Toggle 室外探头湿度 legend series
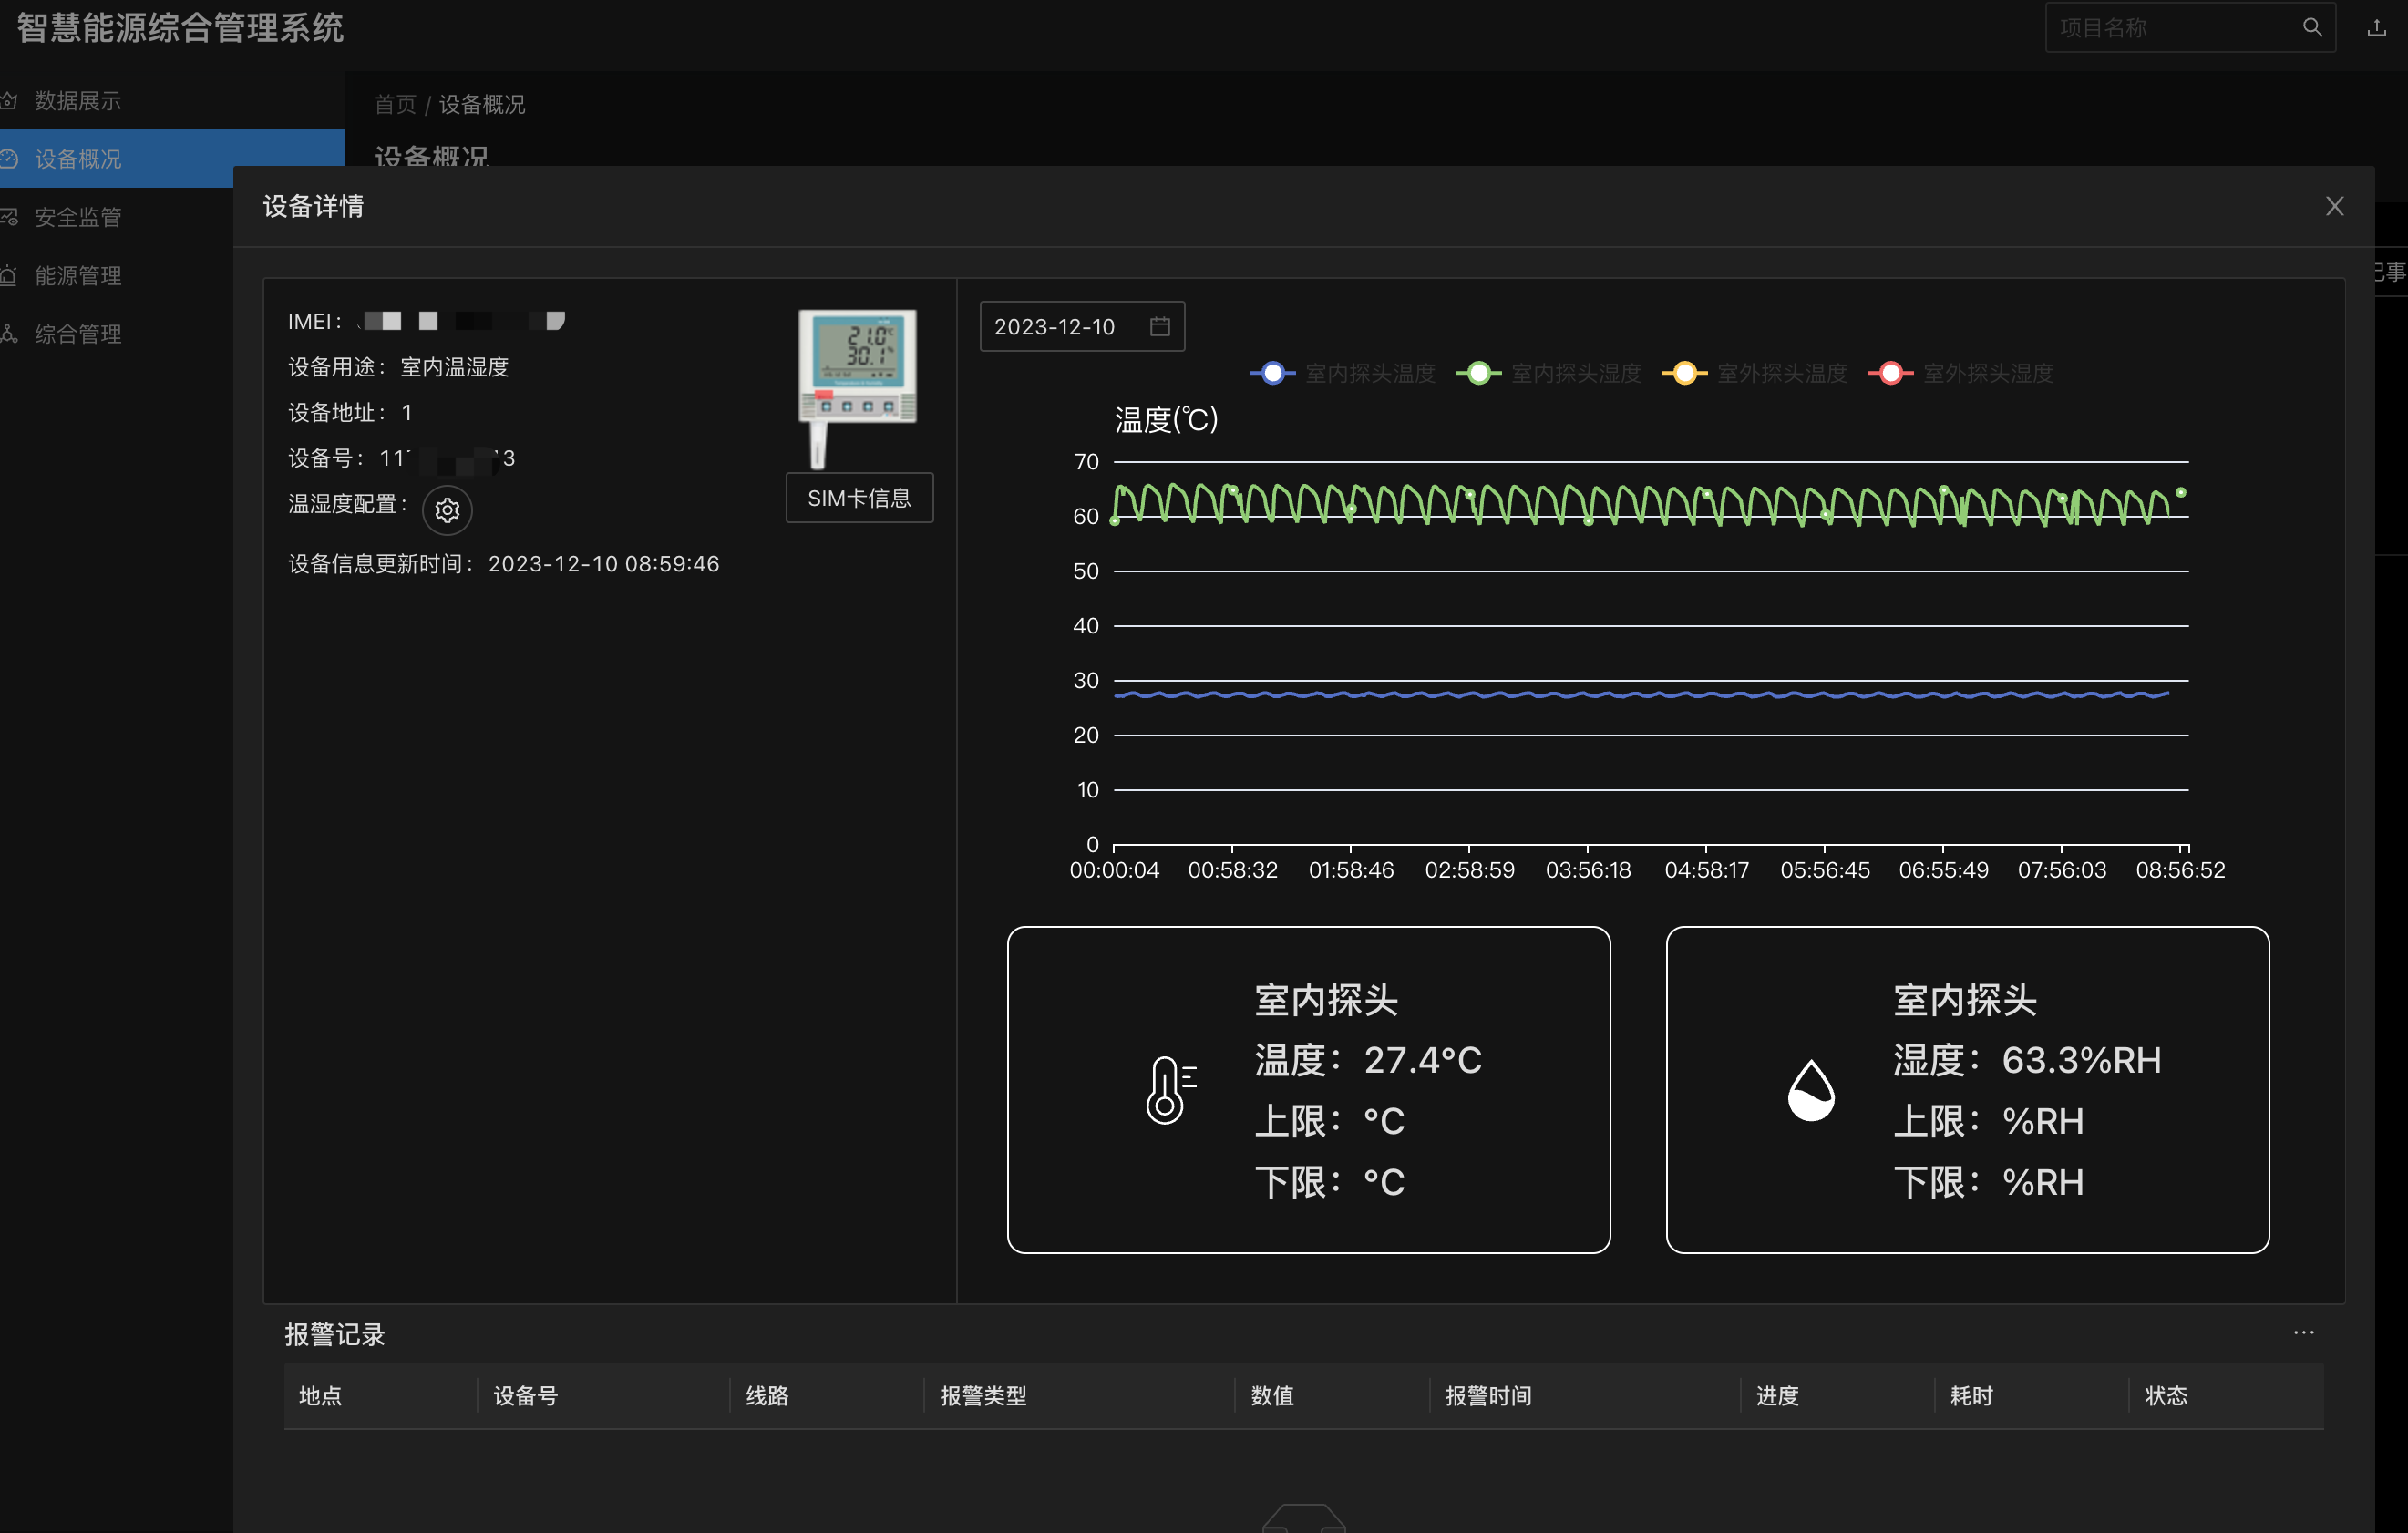This screenshot has height=1533, width=2408. (1960, 373)
